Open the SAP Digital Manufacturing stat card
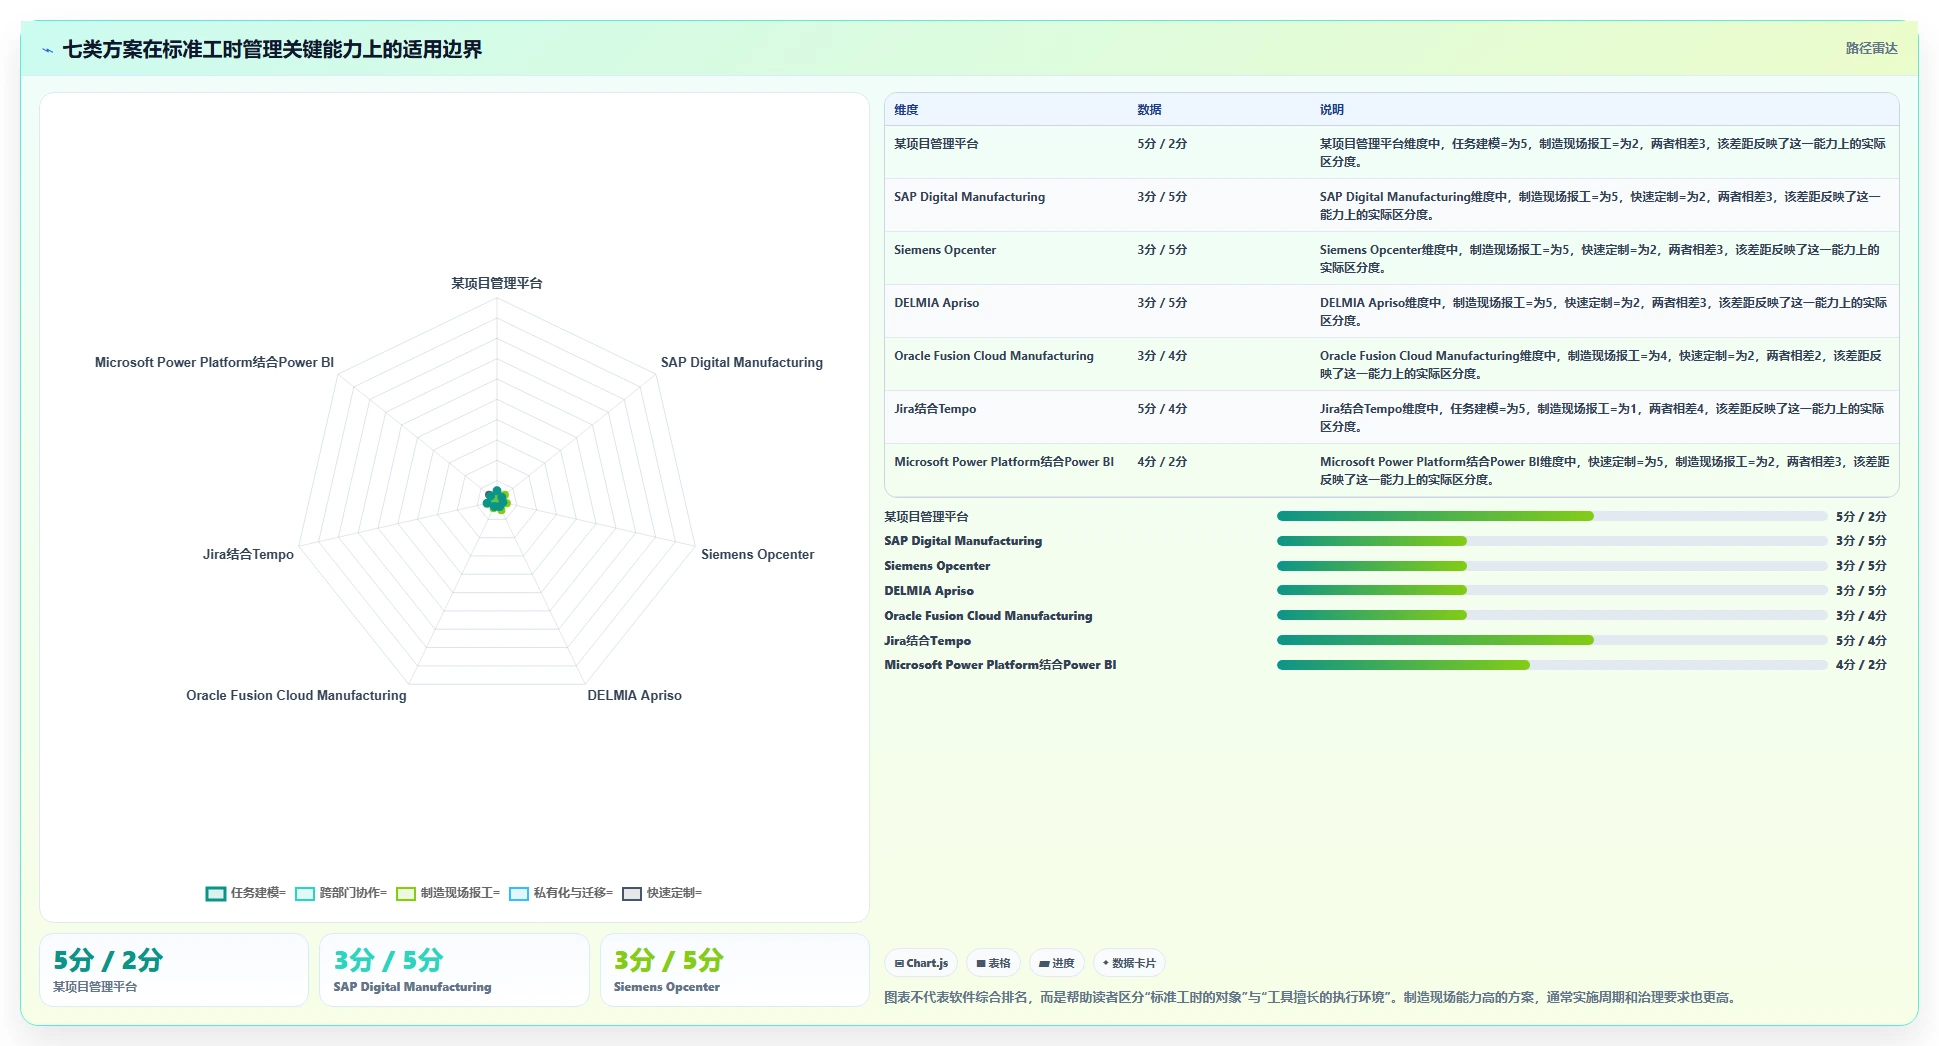The image size is (1939, 1046). pyautogui.click(x=454, y=970)
